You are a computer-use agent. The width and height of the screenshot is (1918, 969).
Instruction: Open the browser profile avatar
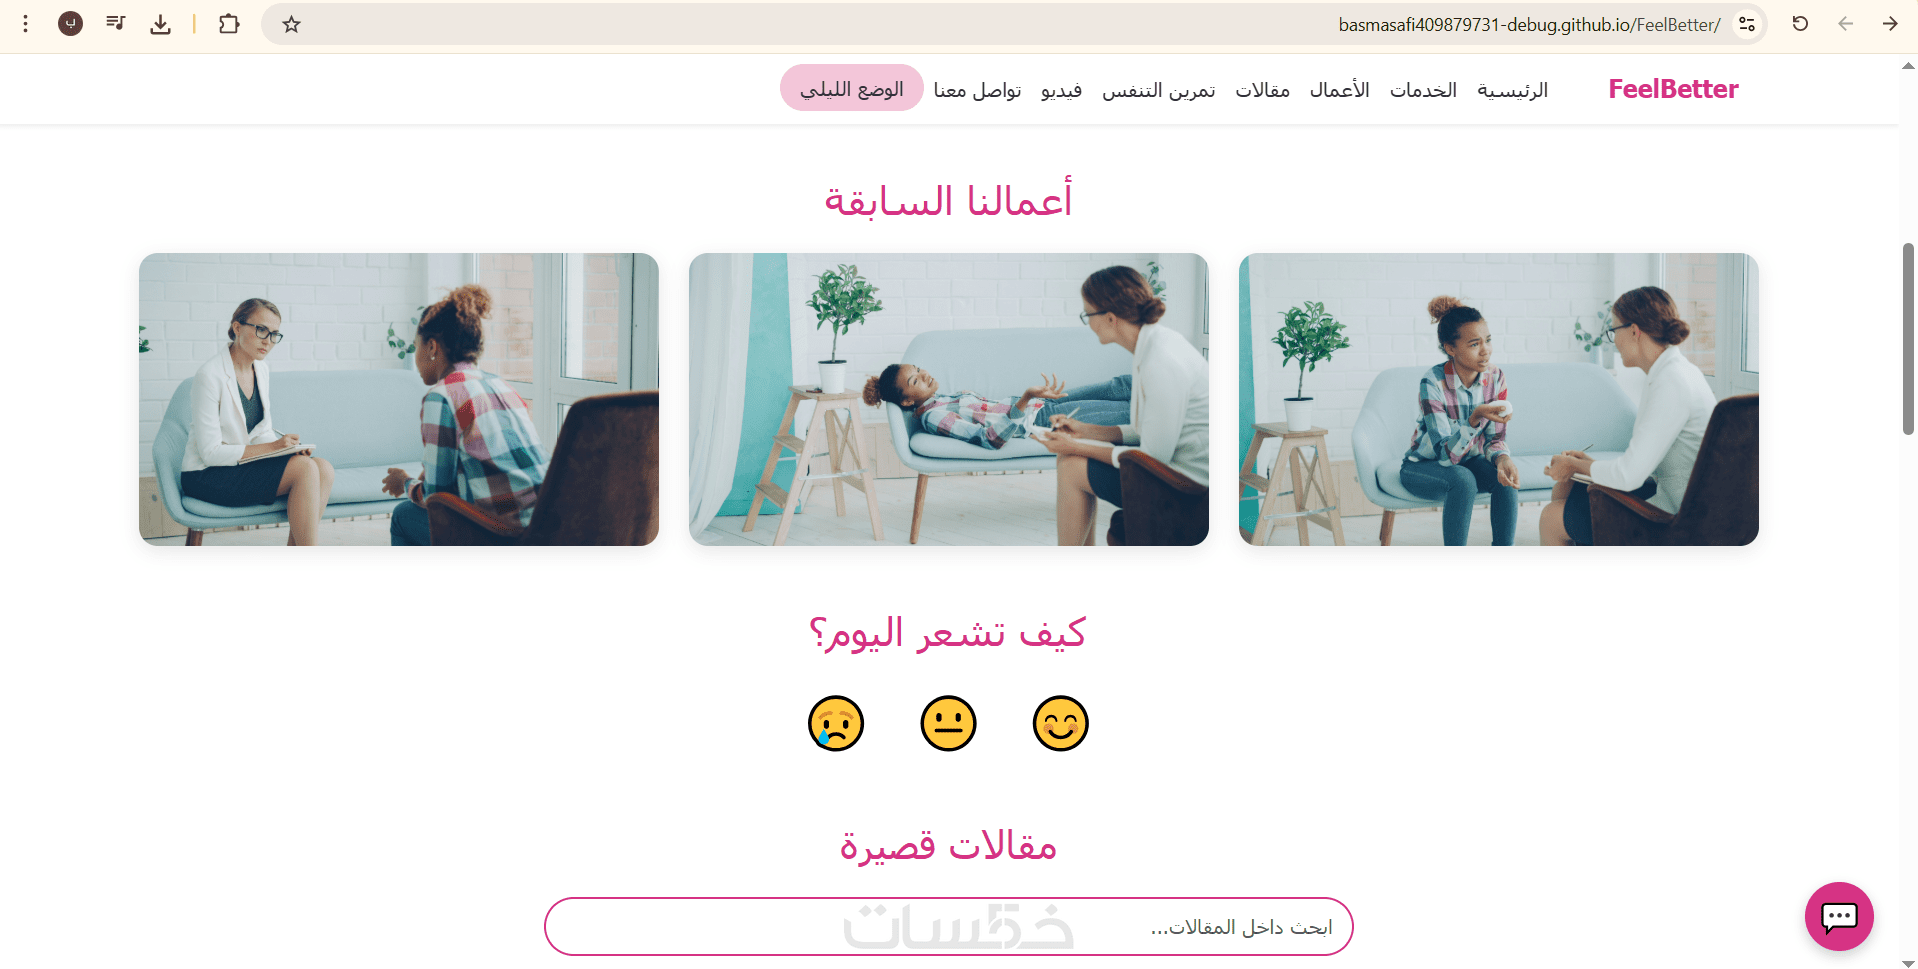(x=70, y=23)
